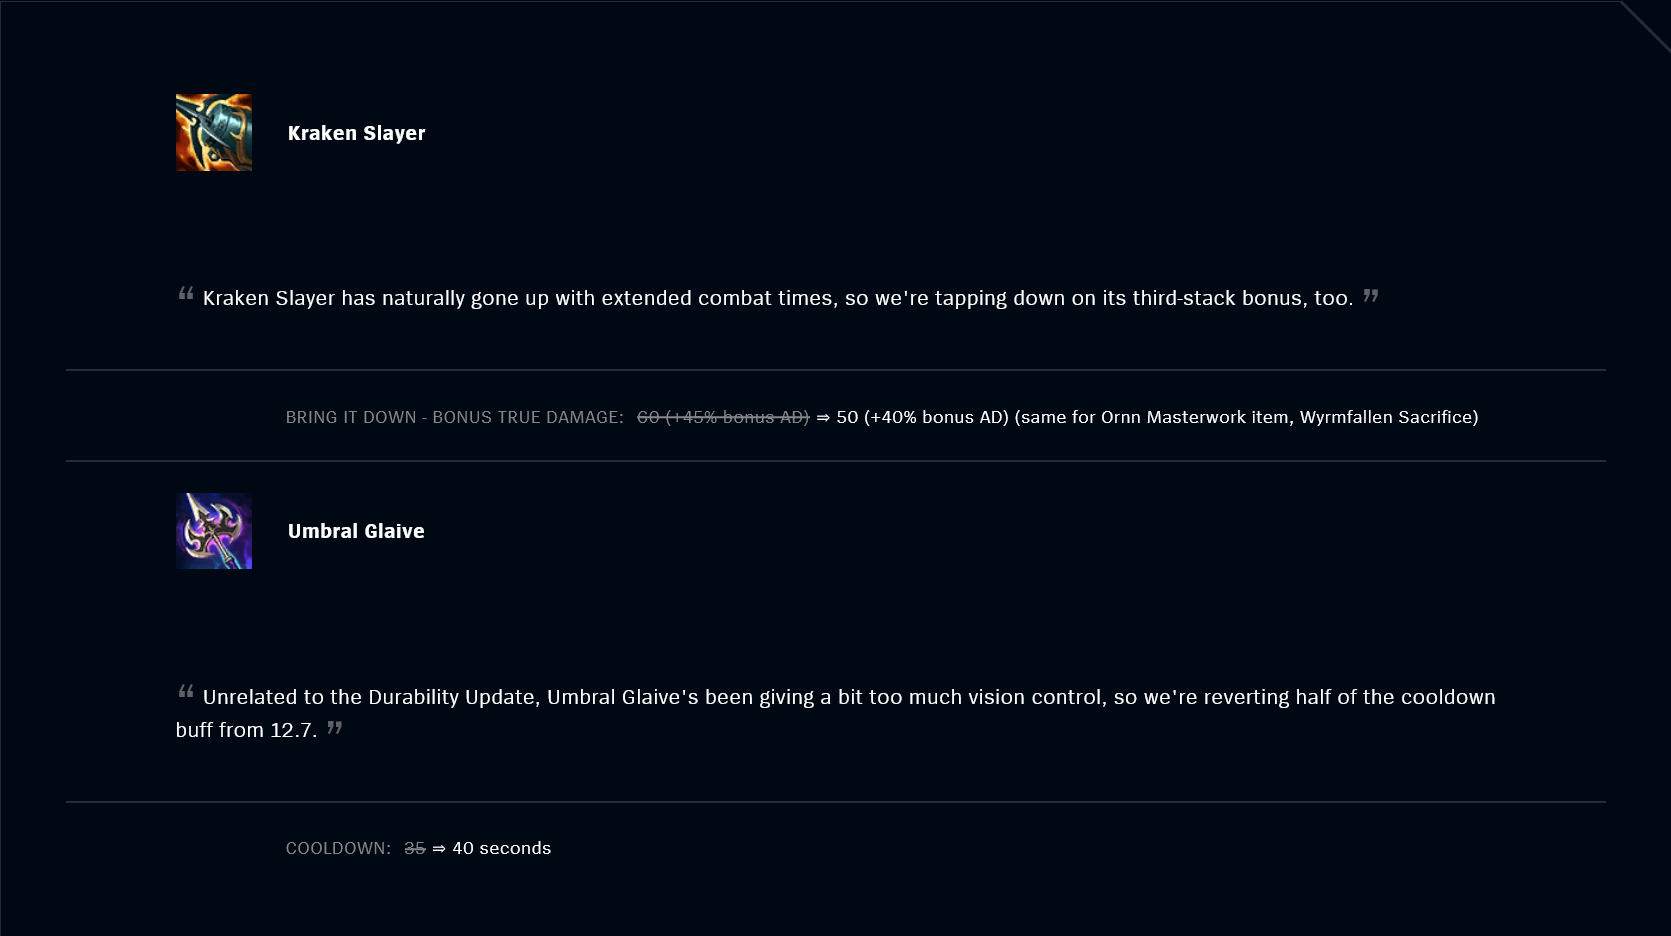The image size is (1671, 936).
Task: Click the struck-through '35' cooldown value
Action: (415, 848)
